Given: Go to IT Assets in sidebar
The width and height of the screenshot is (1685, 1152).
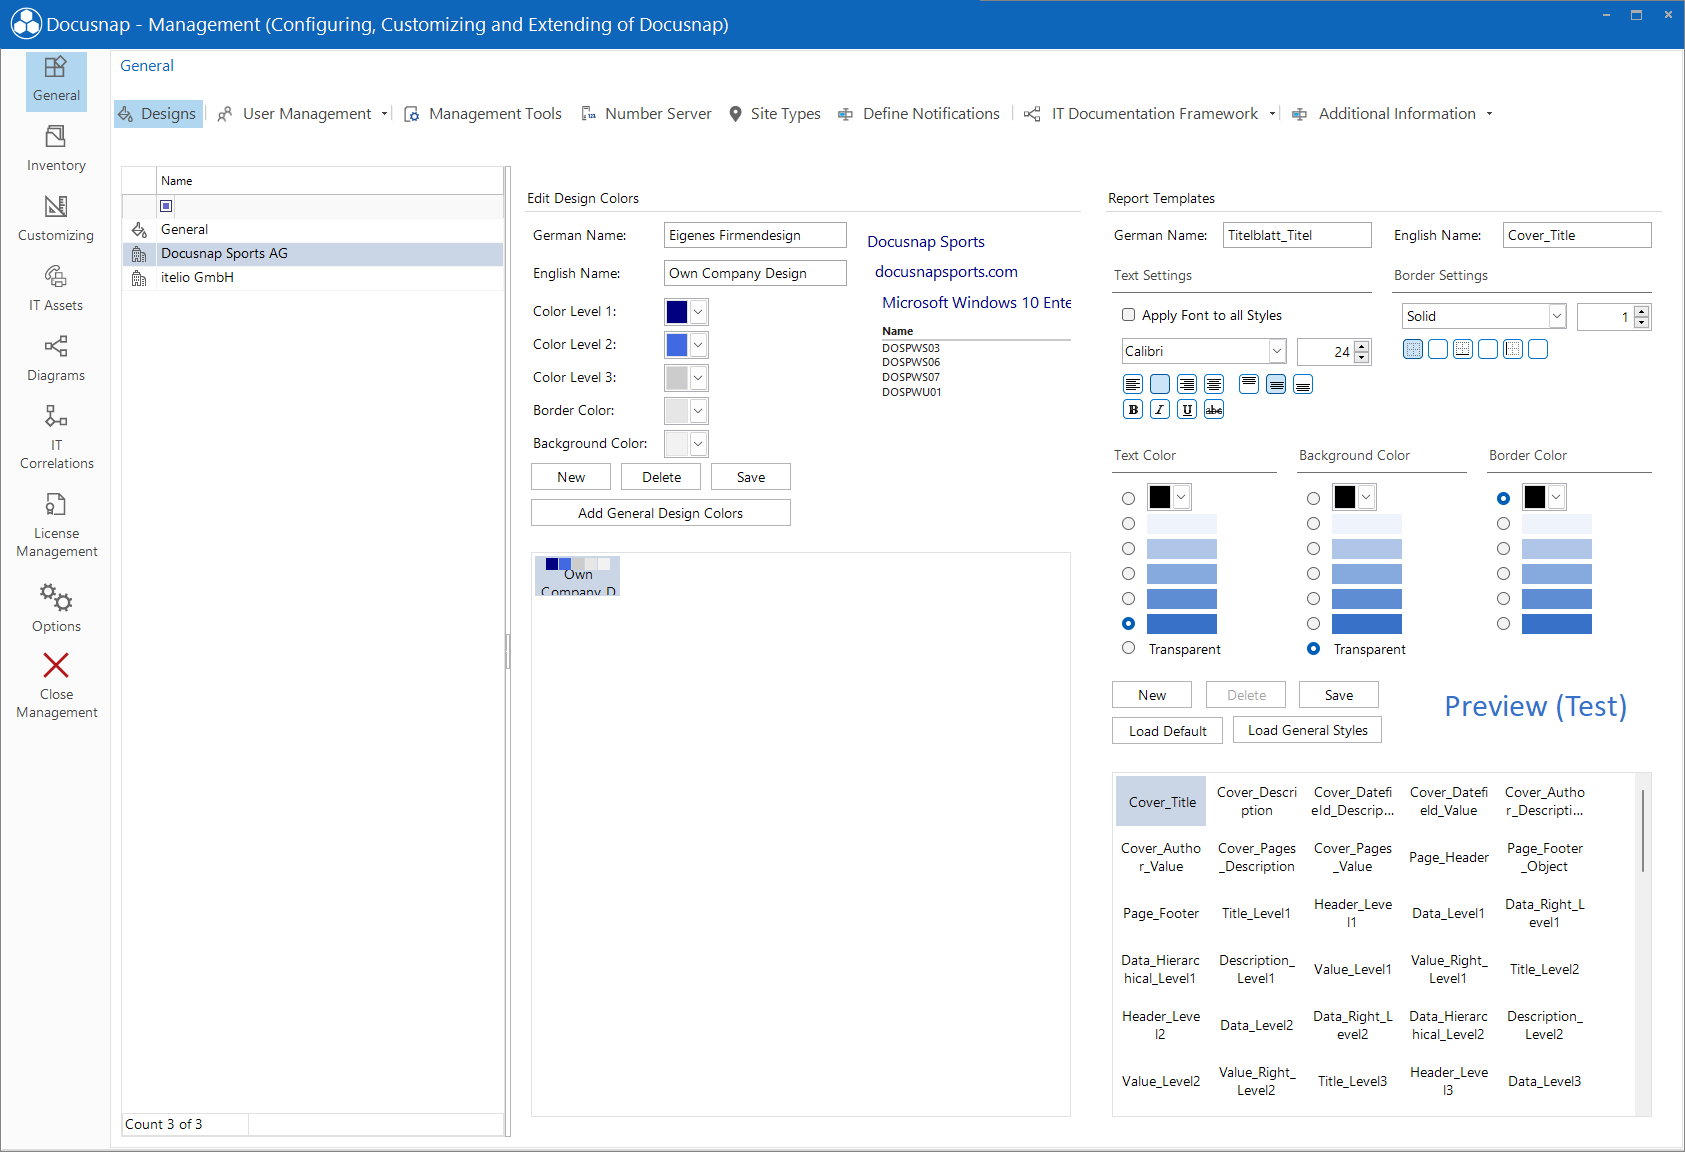Looking at the screenshot, I should click(x=56, y=289).
